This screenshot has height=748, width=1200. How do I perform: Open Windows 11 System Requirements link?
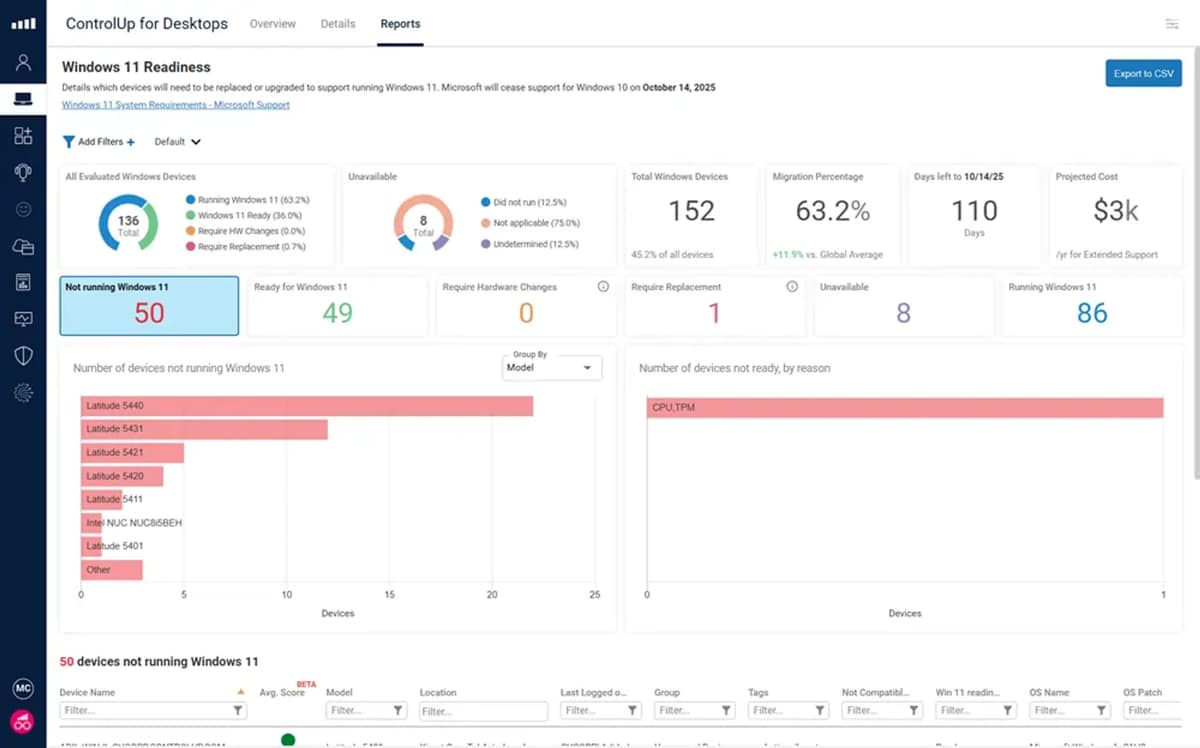coord(176,105)
